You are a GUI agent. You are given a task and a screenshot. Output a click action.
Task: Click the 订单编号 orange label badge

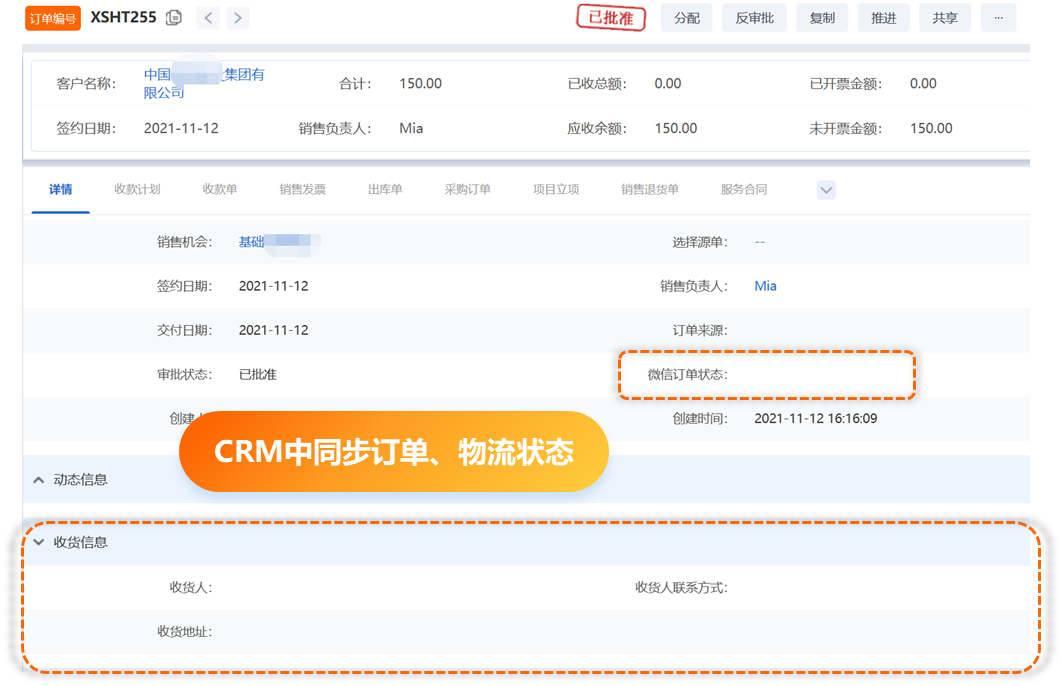click(52, 19)
